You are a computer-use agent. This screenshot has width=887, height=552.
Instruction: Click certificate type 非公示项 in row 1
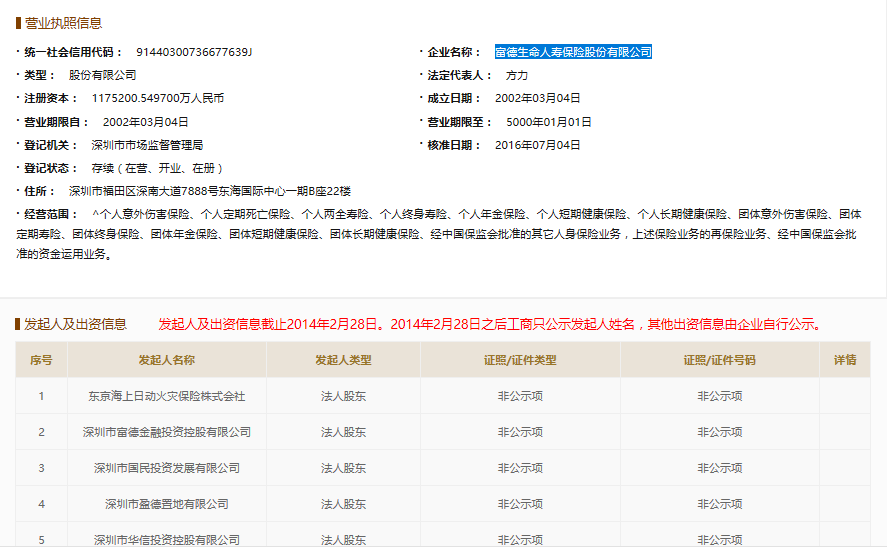(520, 396)
